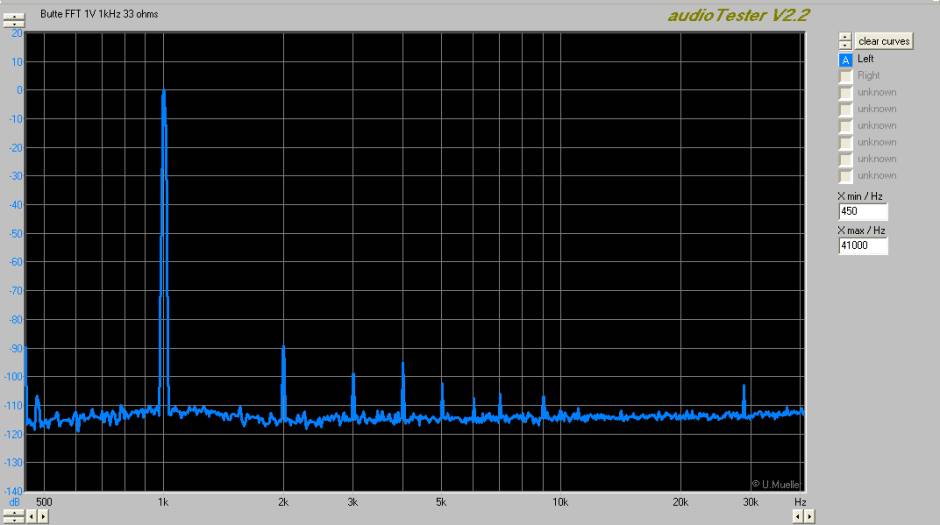Click the X min / Hz label
Viewport: 940px width, 525px height.
coord(860,196)
